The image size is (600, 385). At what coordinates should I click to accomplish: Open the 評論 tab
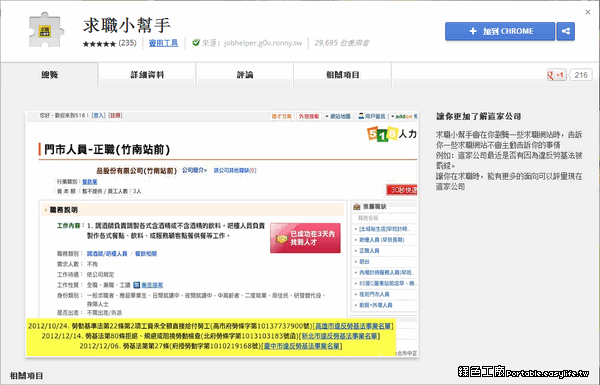pos(245,75)
